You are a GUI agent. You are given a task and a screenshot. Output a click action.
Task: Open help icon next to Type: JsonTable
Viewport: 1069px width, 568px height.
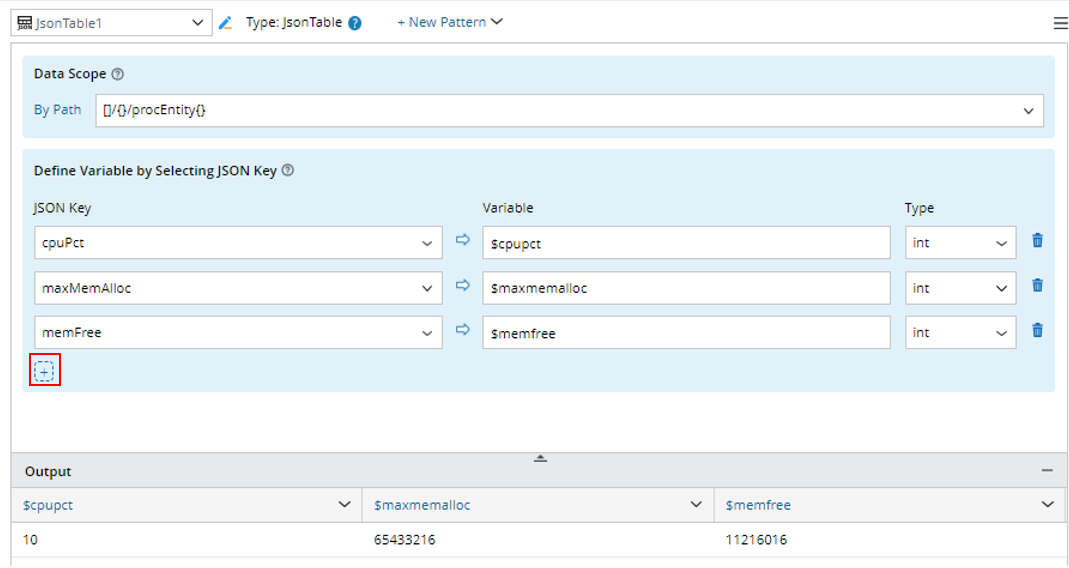pyautogui.click(x=355, y=23)
